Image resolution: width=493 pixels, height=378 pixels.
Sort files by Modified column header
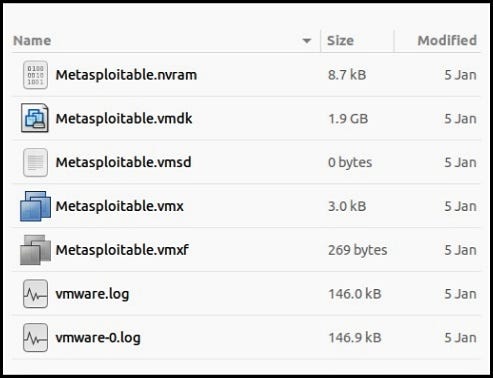(x=447, y=41)
